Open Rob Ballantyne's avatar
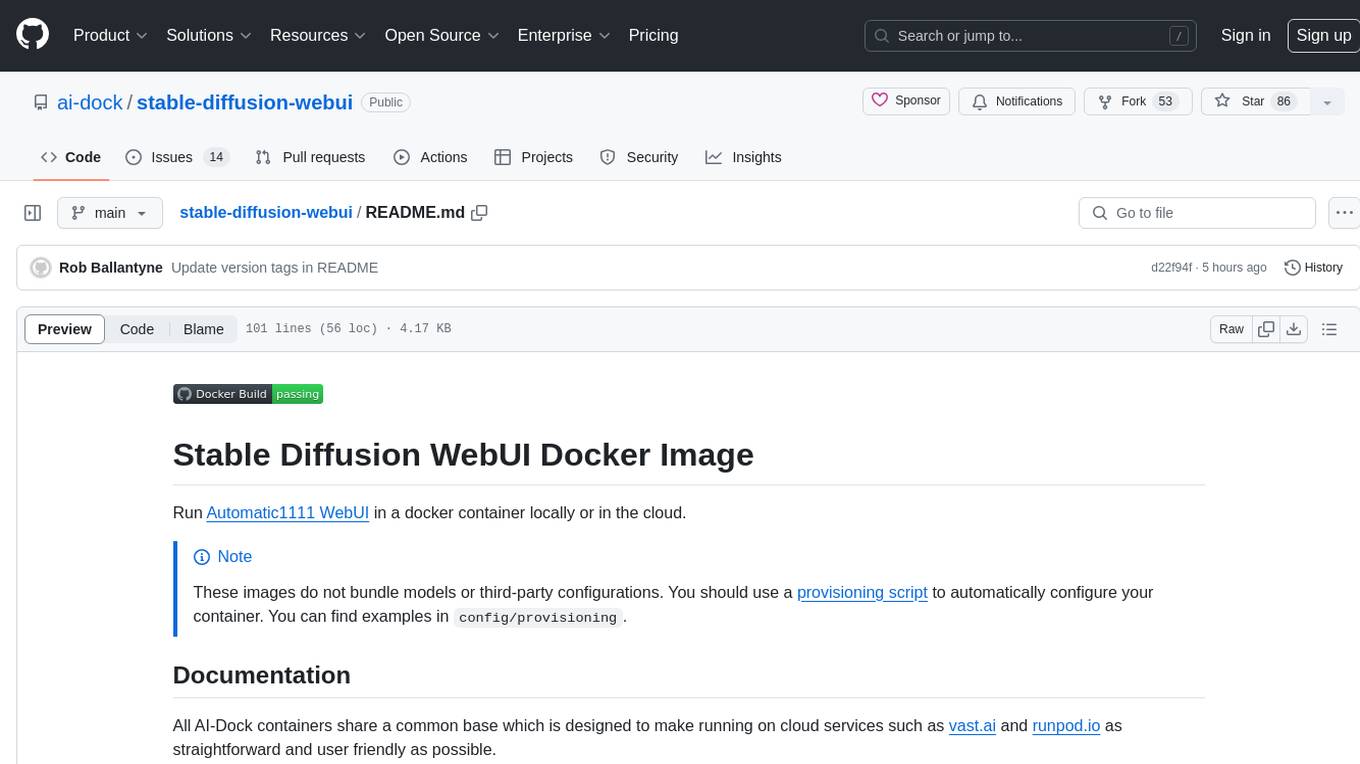1360x764 pixels. pos(41,267)
